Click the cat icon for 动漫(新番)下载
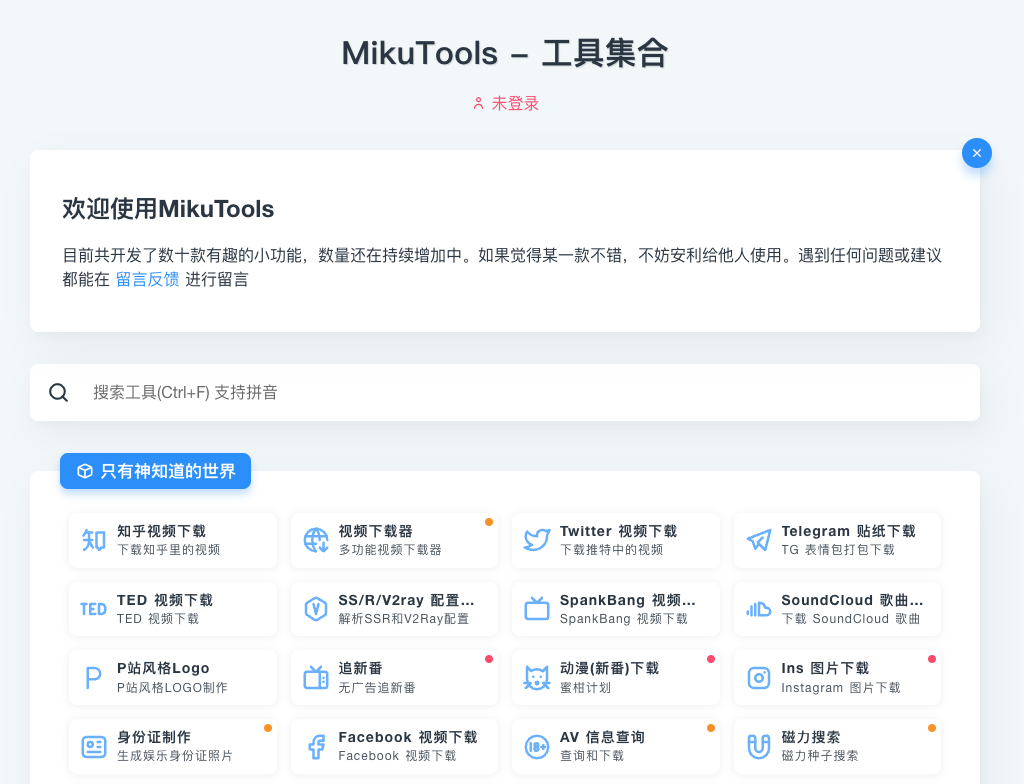This screenshot has height=784, width=1024. 537,678
